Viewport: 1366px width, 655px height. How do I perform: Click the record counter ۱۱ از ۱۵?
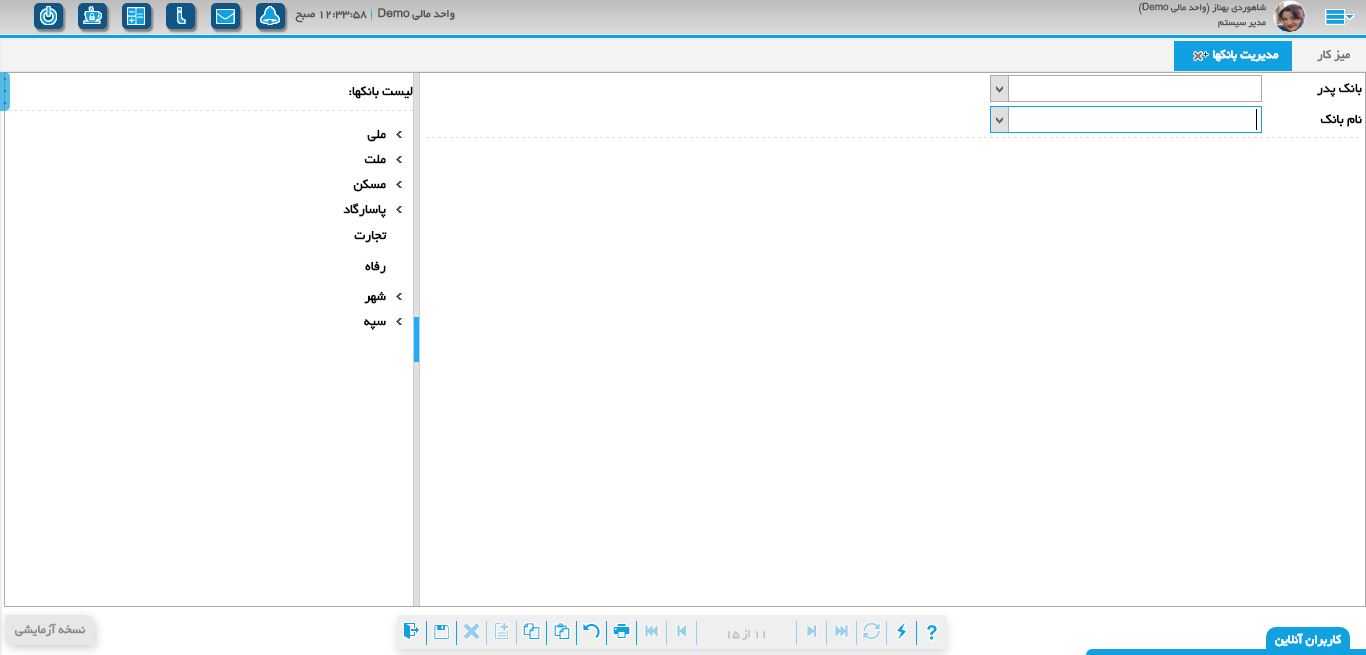click(x=746, y=633)
